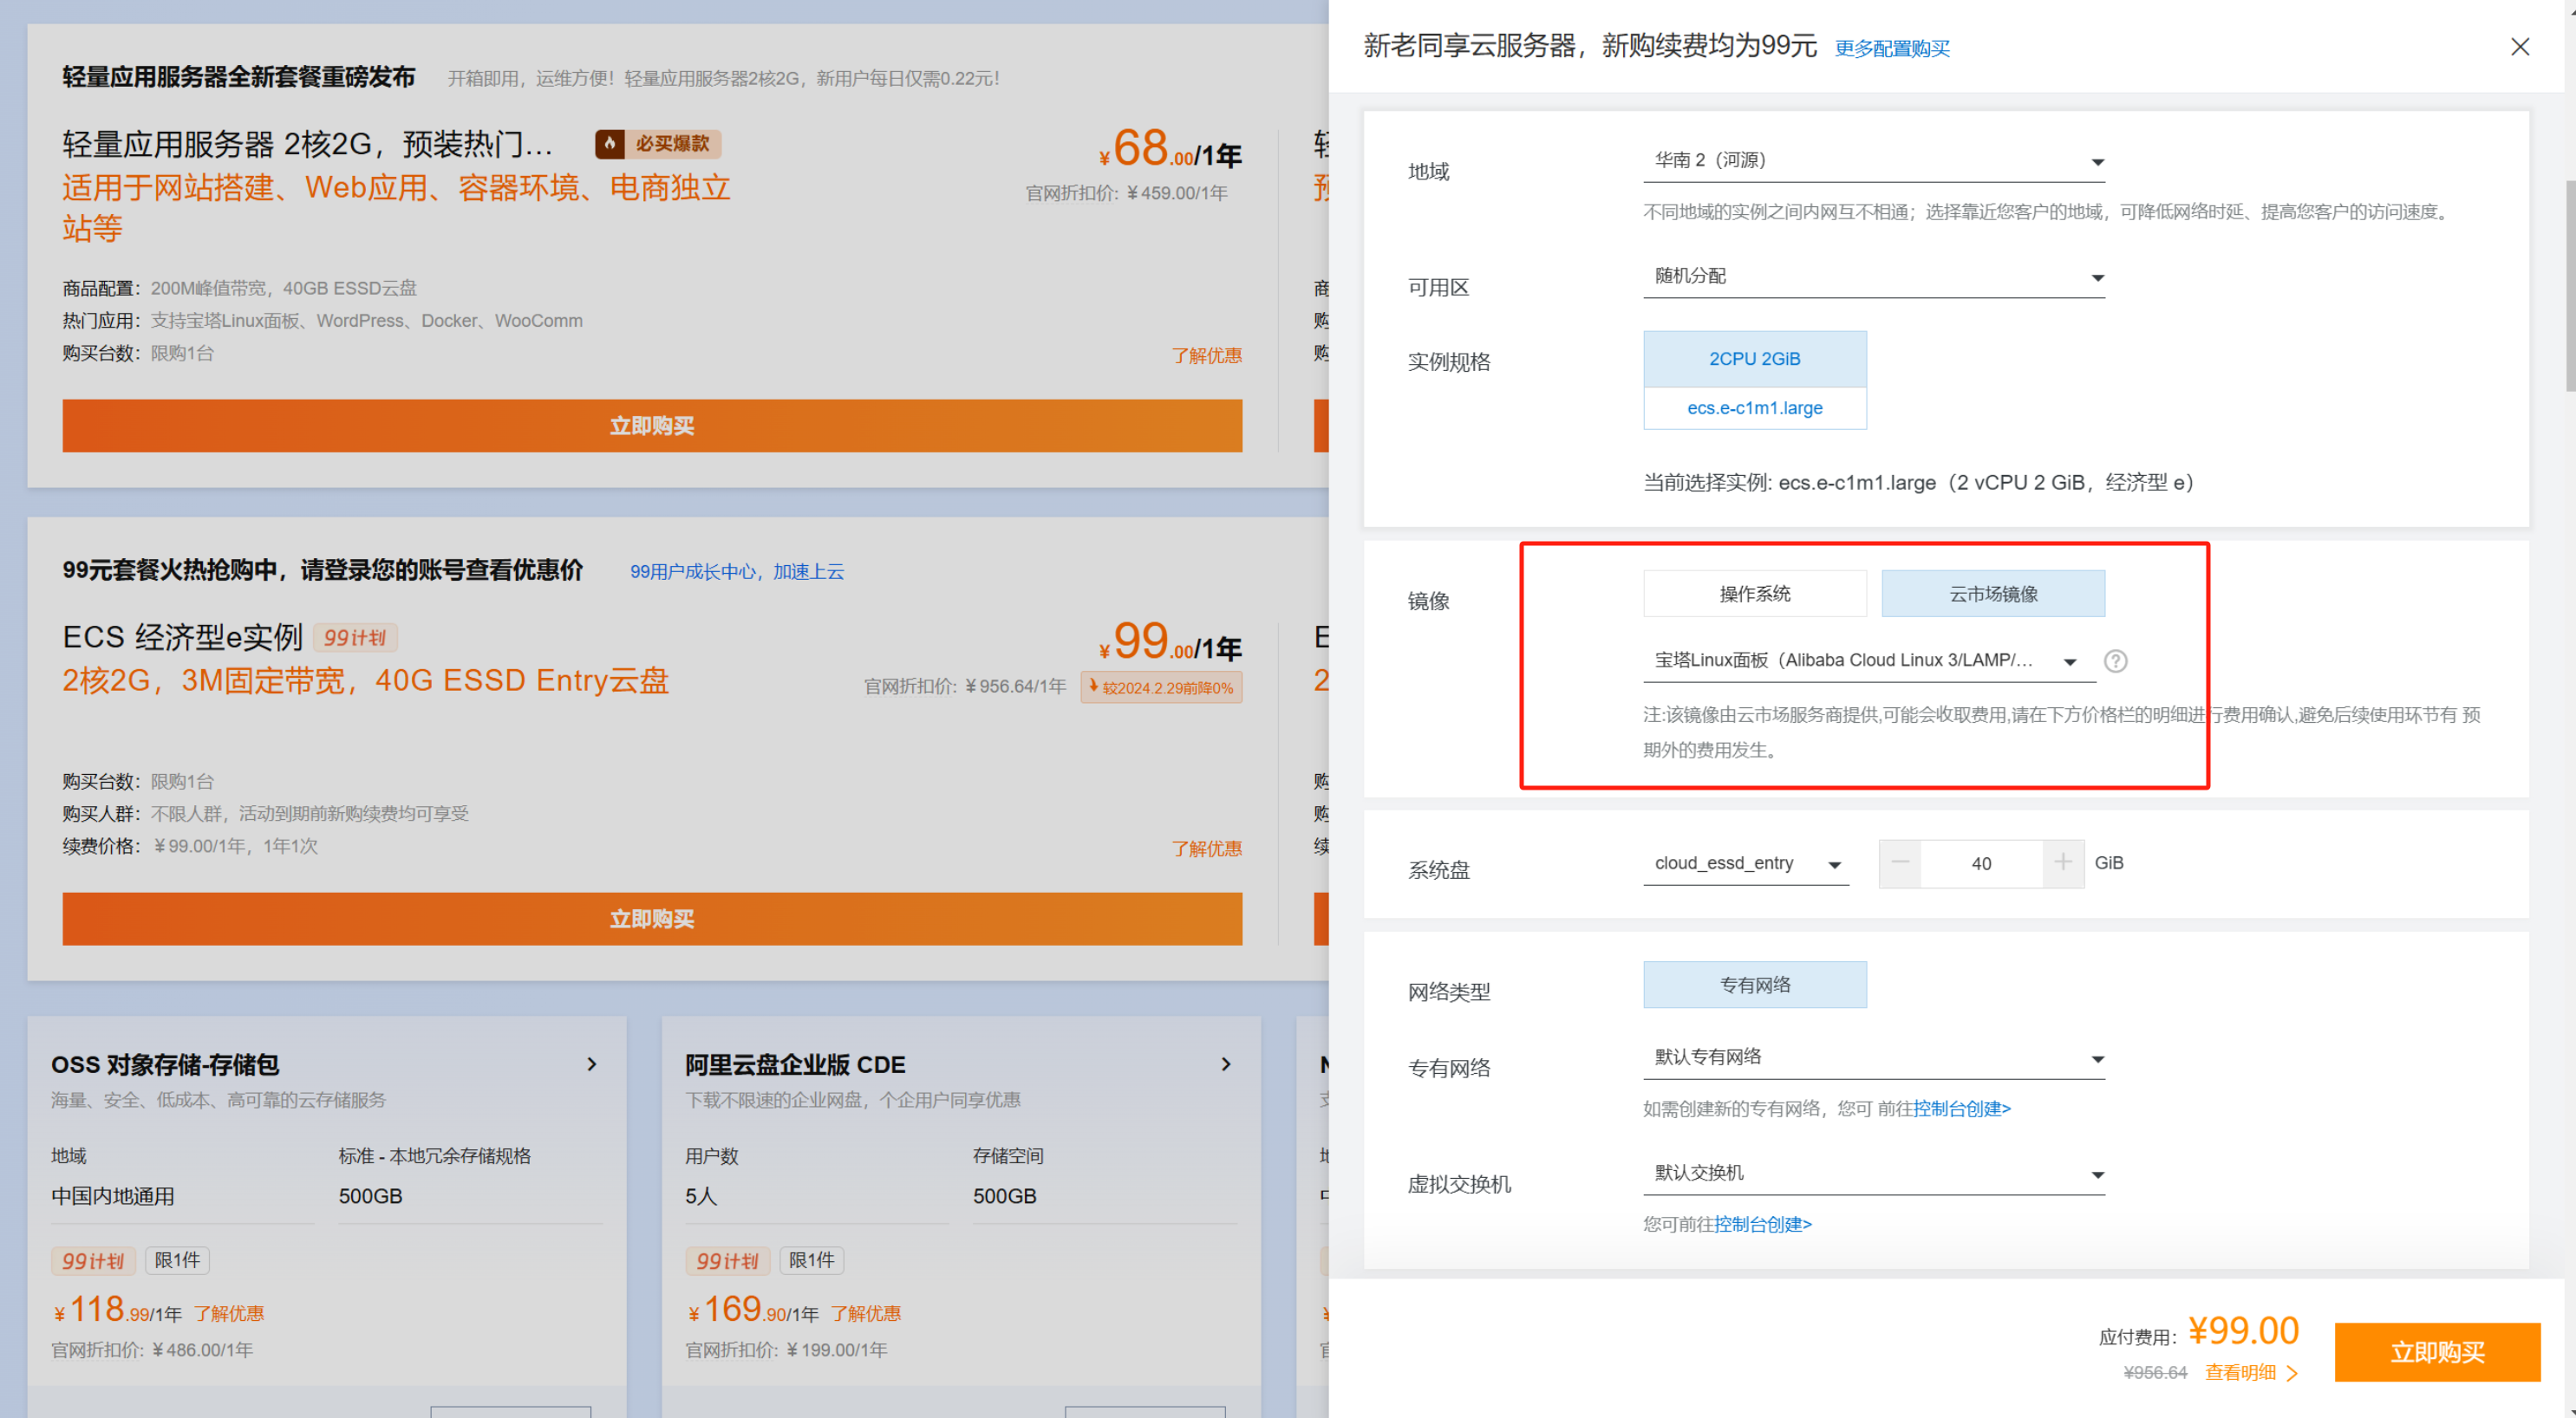Open OSS 对象存储 card arrow

pos(592,1064)
